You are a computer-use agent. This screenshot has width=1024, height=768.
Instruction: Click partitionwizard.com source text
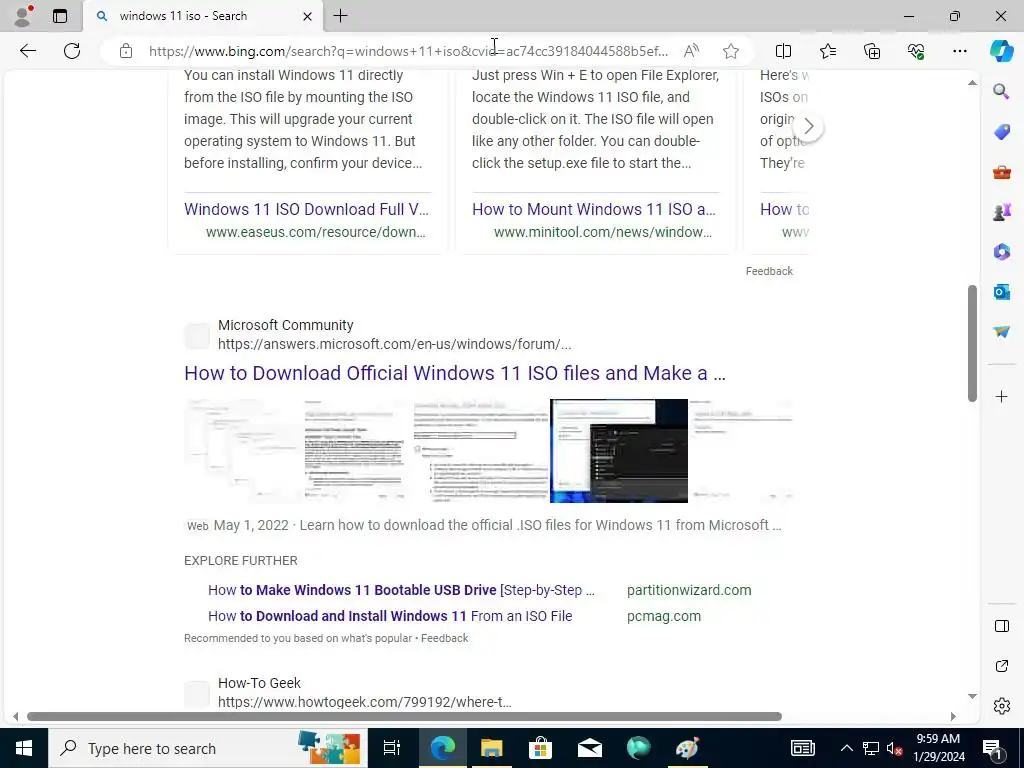(689, 590)
